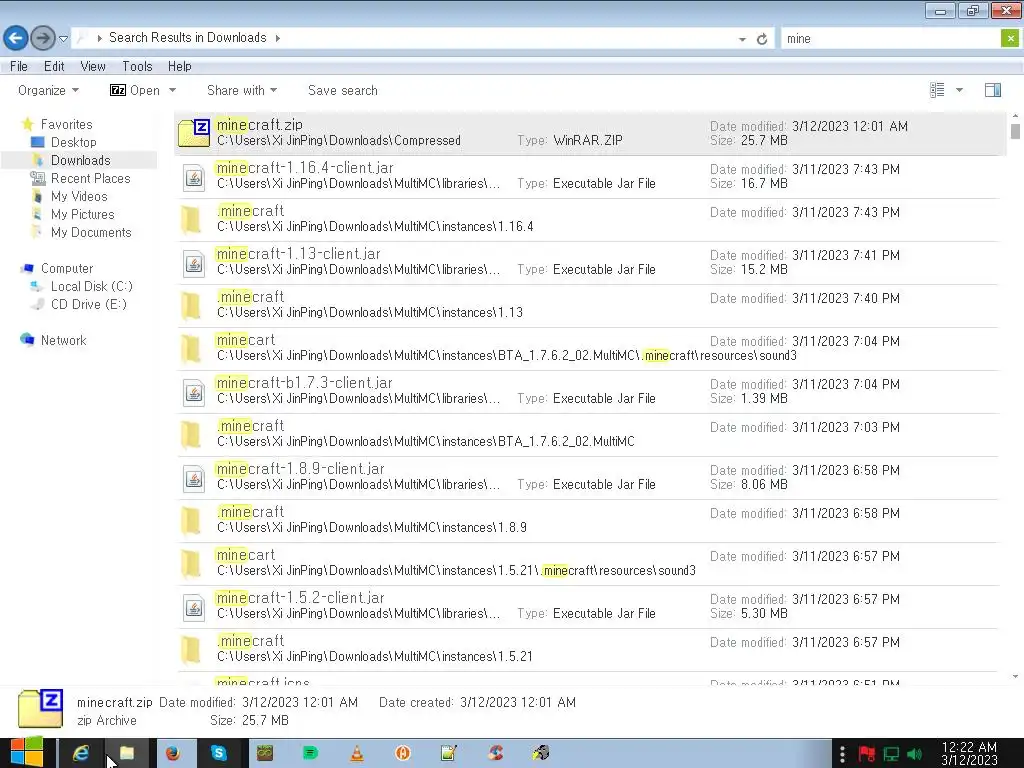
Task: Toggle the preview pane
Action: pos(993,90)
